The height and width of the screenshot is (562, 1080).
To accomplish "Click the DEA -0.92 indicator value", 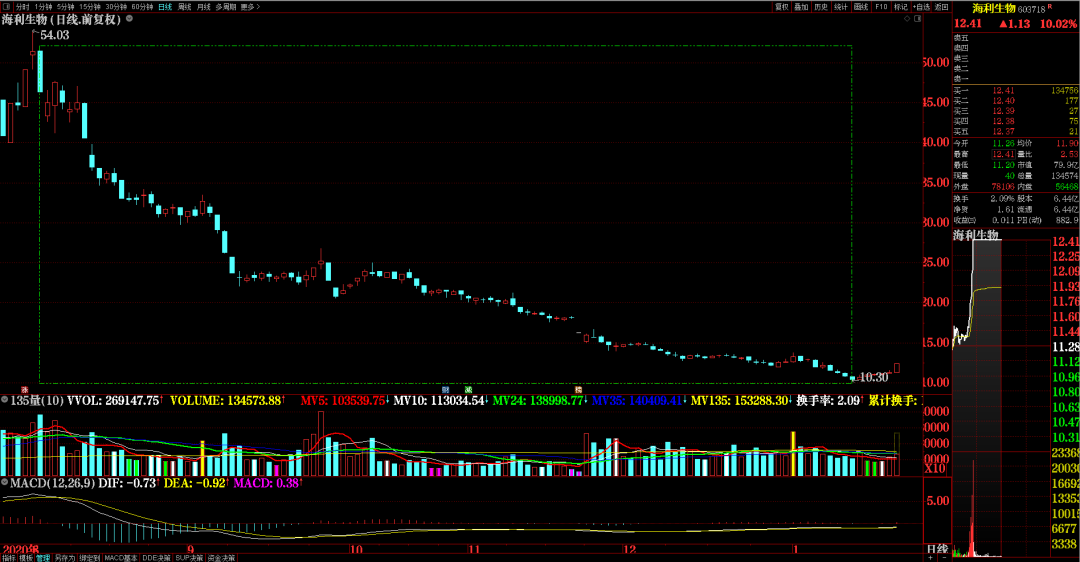I will (x=196, y=483).
